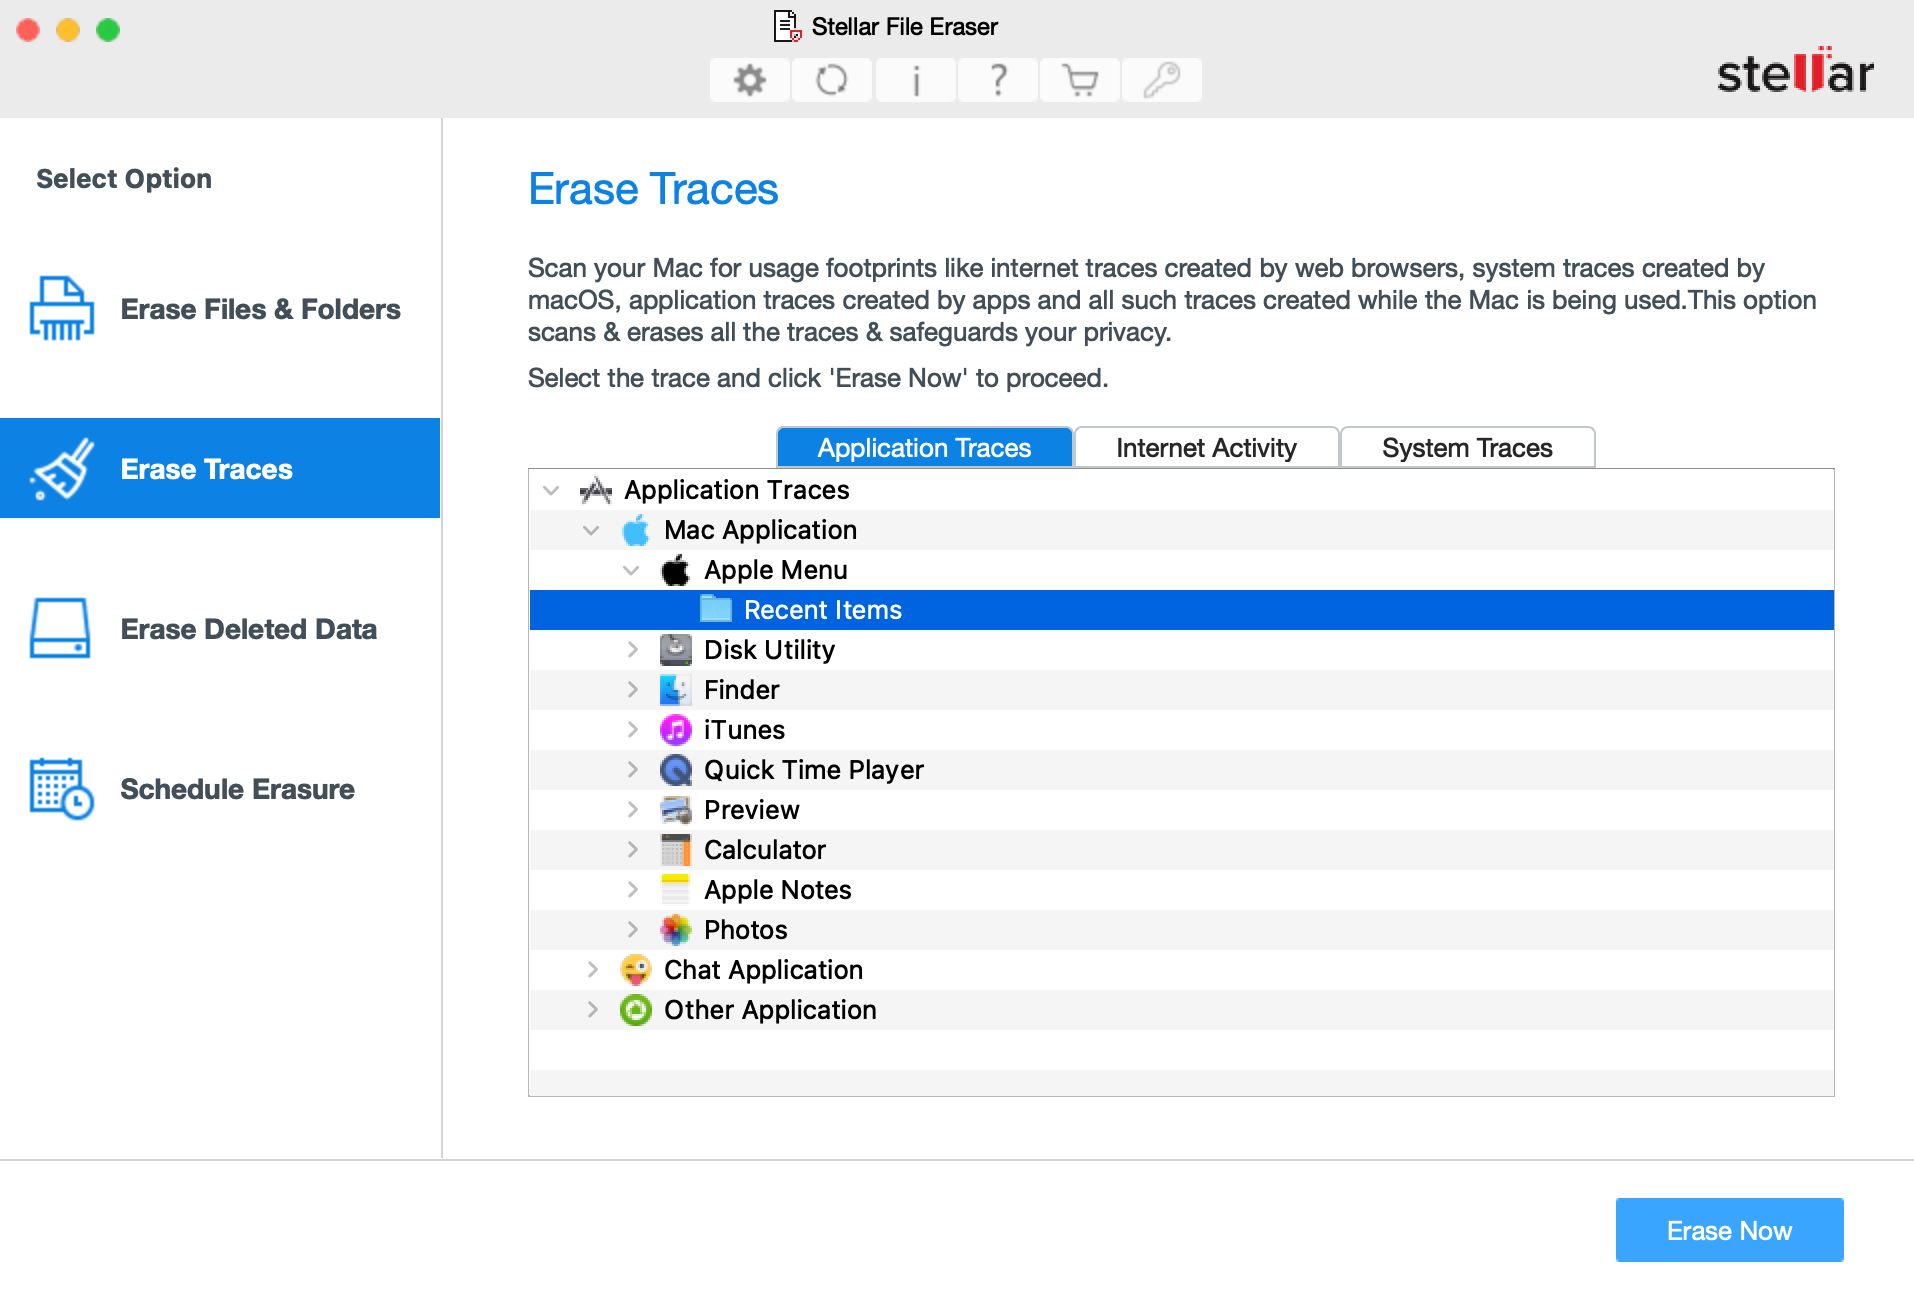1914x1295 pixels.
Task: Select Erase Files & Folders option
Action: 220,309
